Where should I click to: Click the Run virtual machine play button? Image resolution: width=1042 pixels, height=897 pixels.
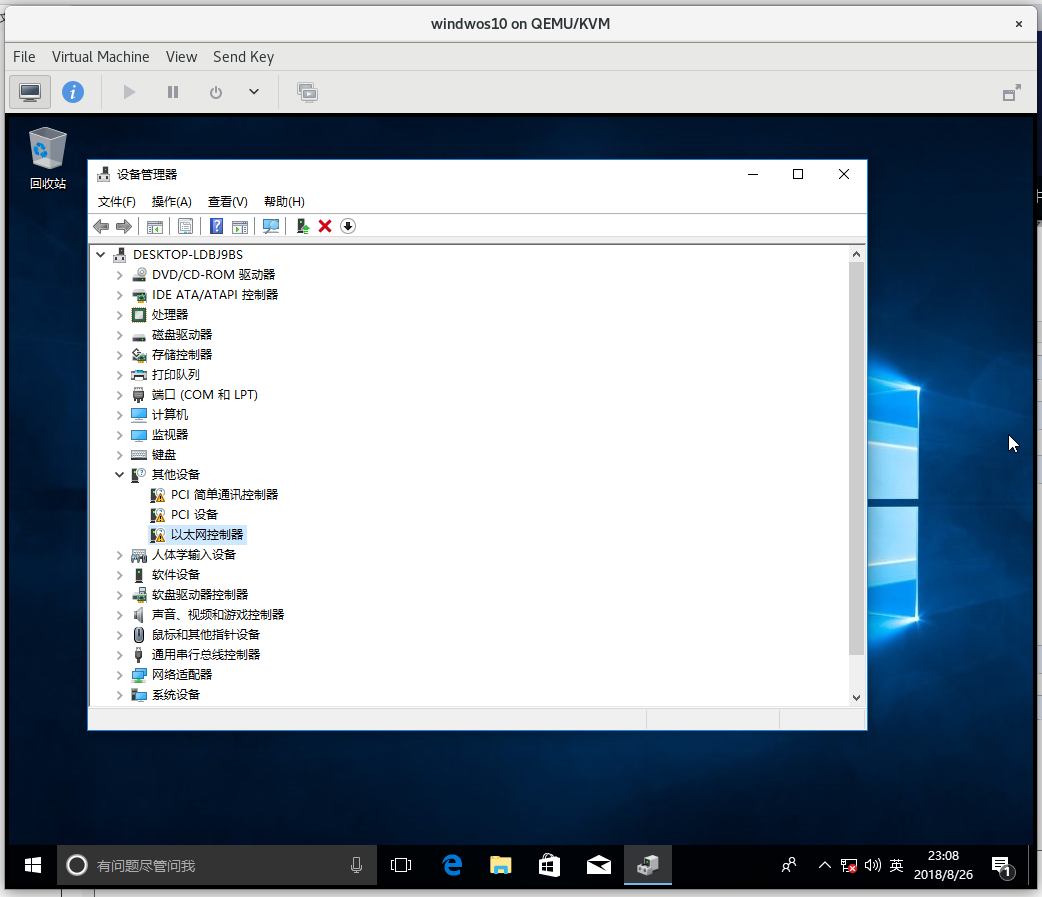coord(130,92)
